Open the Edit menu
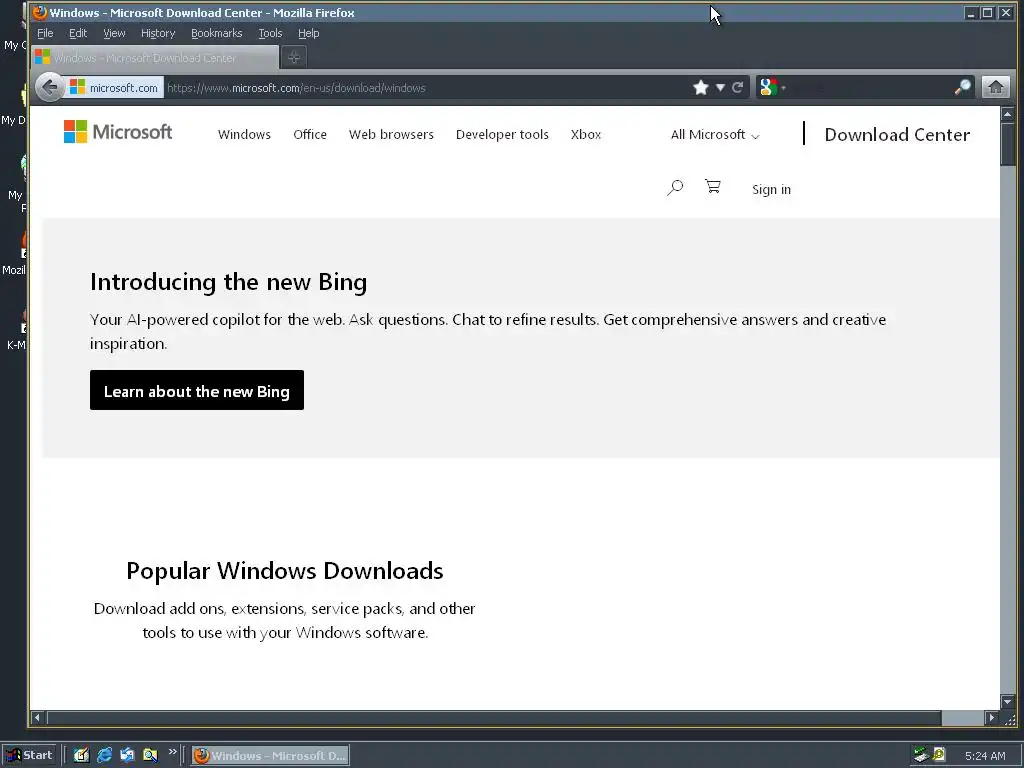Image resolution: width=1024 pixels, height=768 pixels. point(78,33)
